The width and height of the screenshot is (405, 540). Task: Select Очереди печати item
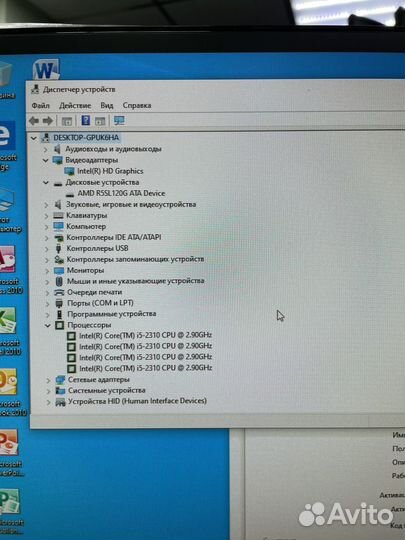point(95,292)
